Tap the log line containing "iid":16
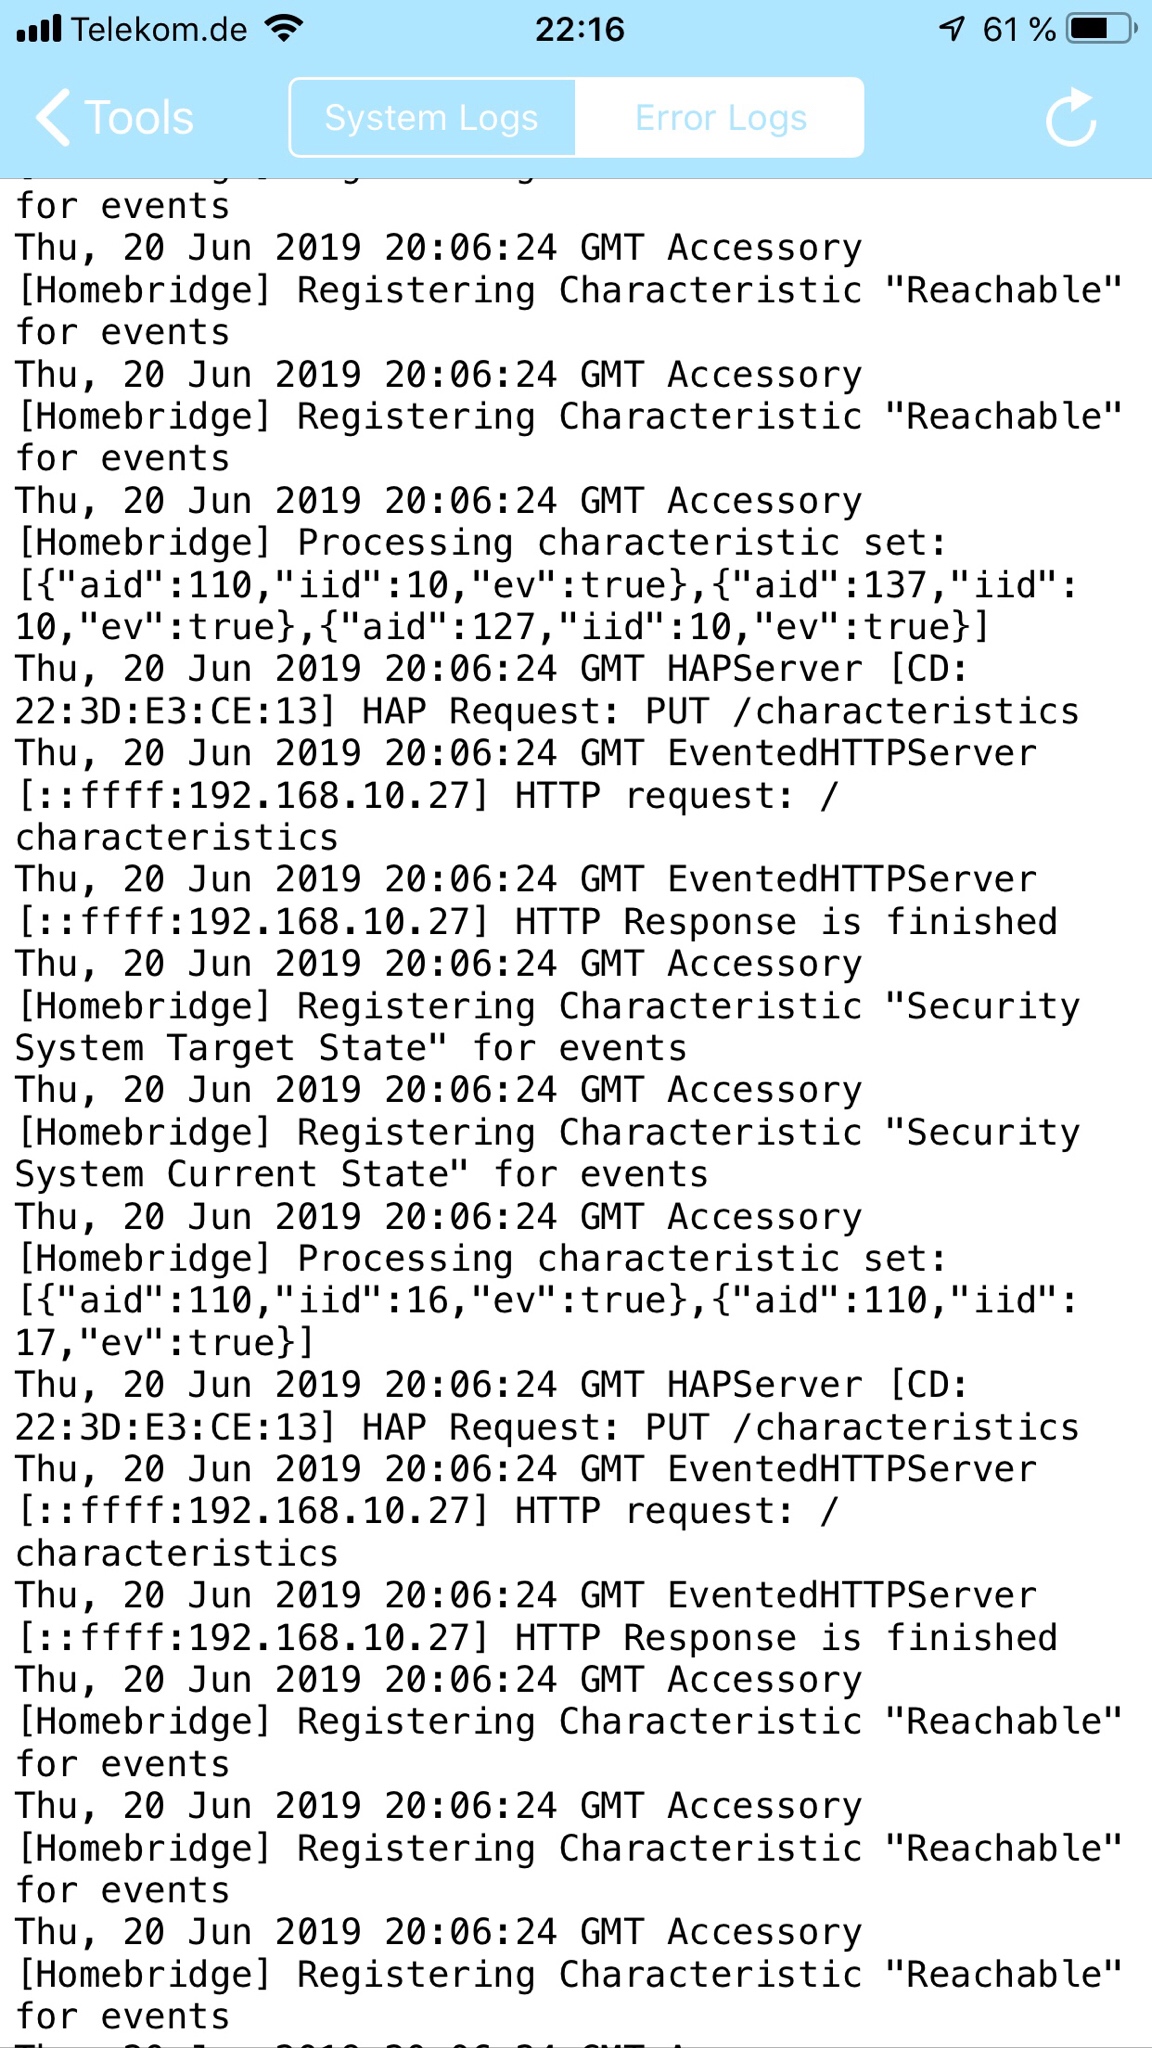The image size is (1152, 2048). pyautogui.click(x=546, y=1300)
